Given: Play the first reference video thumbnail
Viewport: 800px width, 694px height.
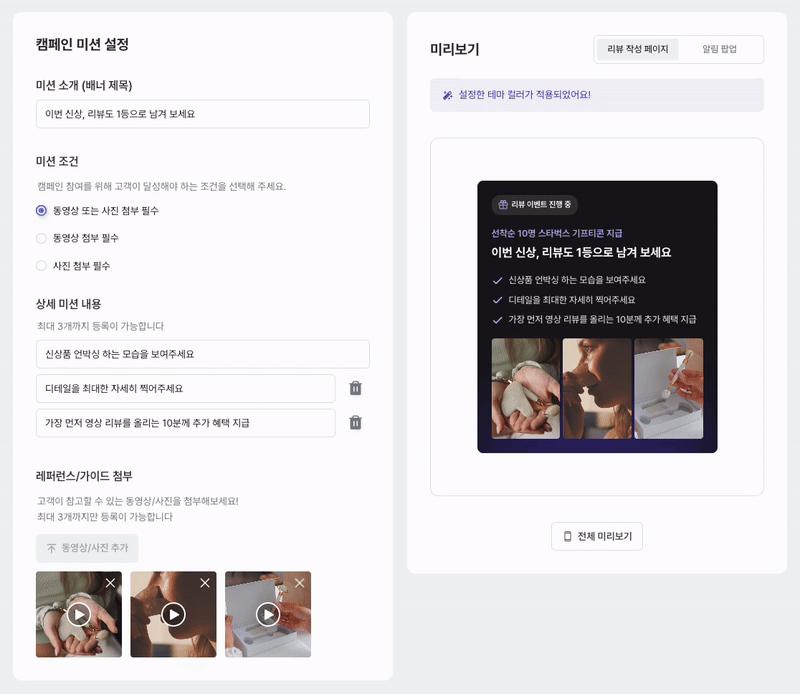Looking at the screenshot, I should (79, 614).
